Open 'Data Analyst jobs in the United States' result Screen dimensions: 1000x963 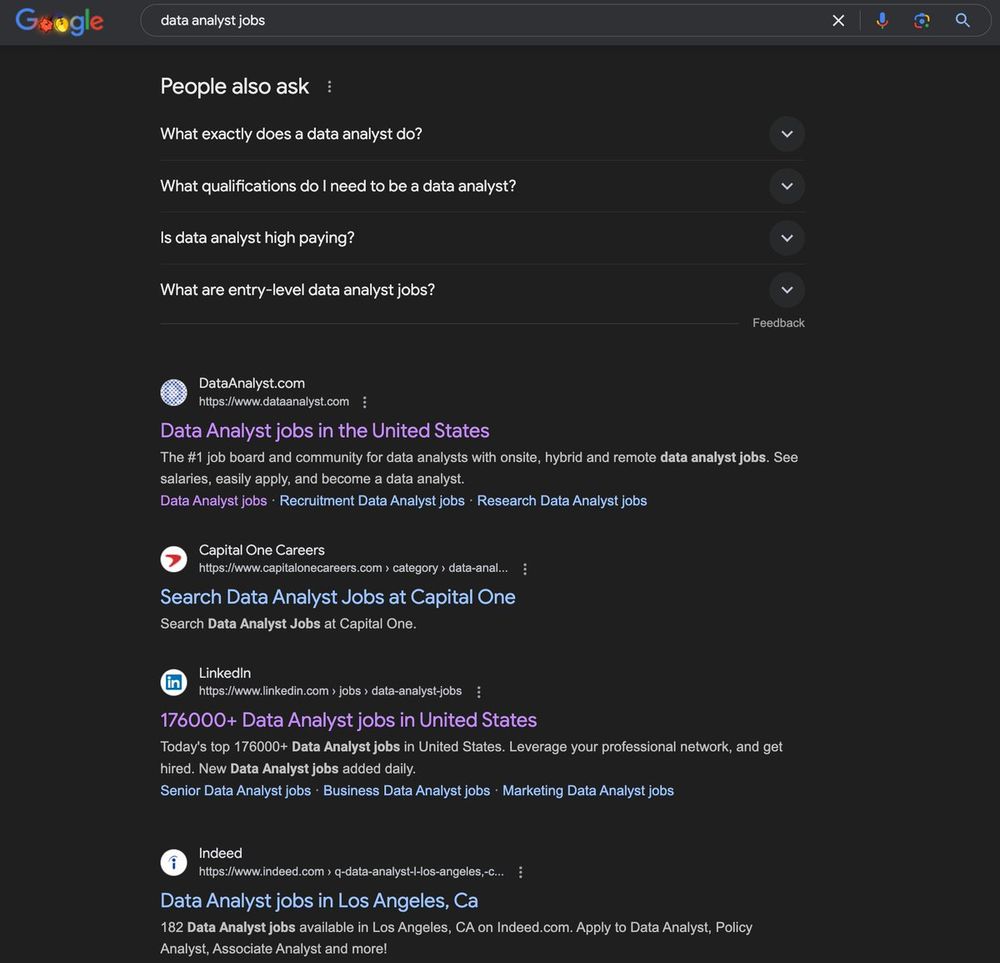coord(325,430)
